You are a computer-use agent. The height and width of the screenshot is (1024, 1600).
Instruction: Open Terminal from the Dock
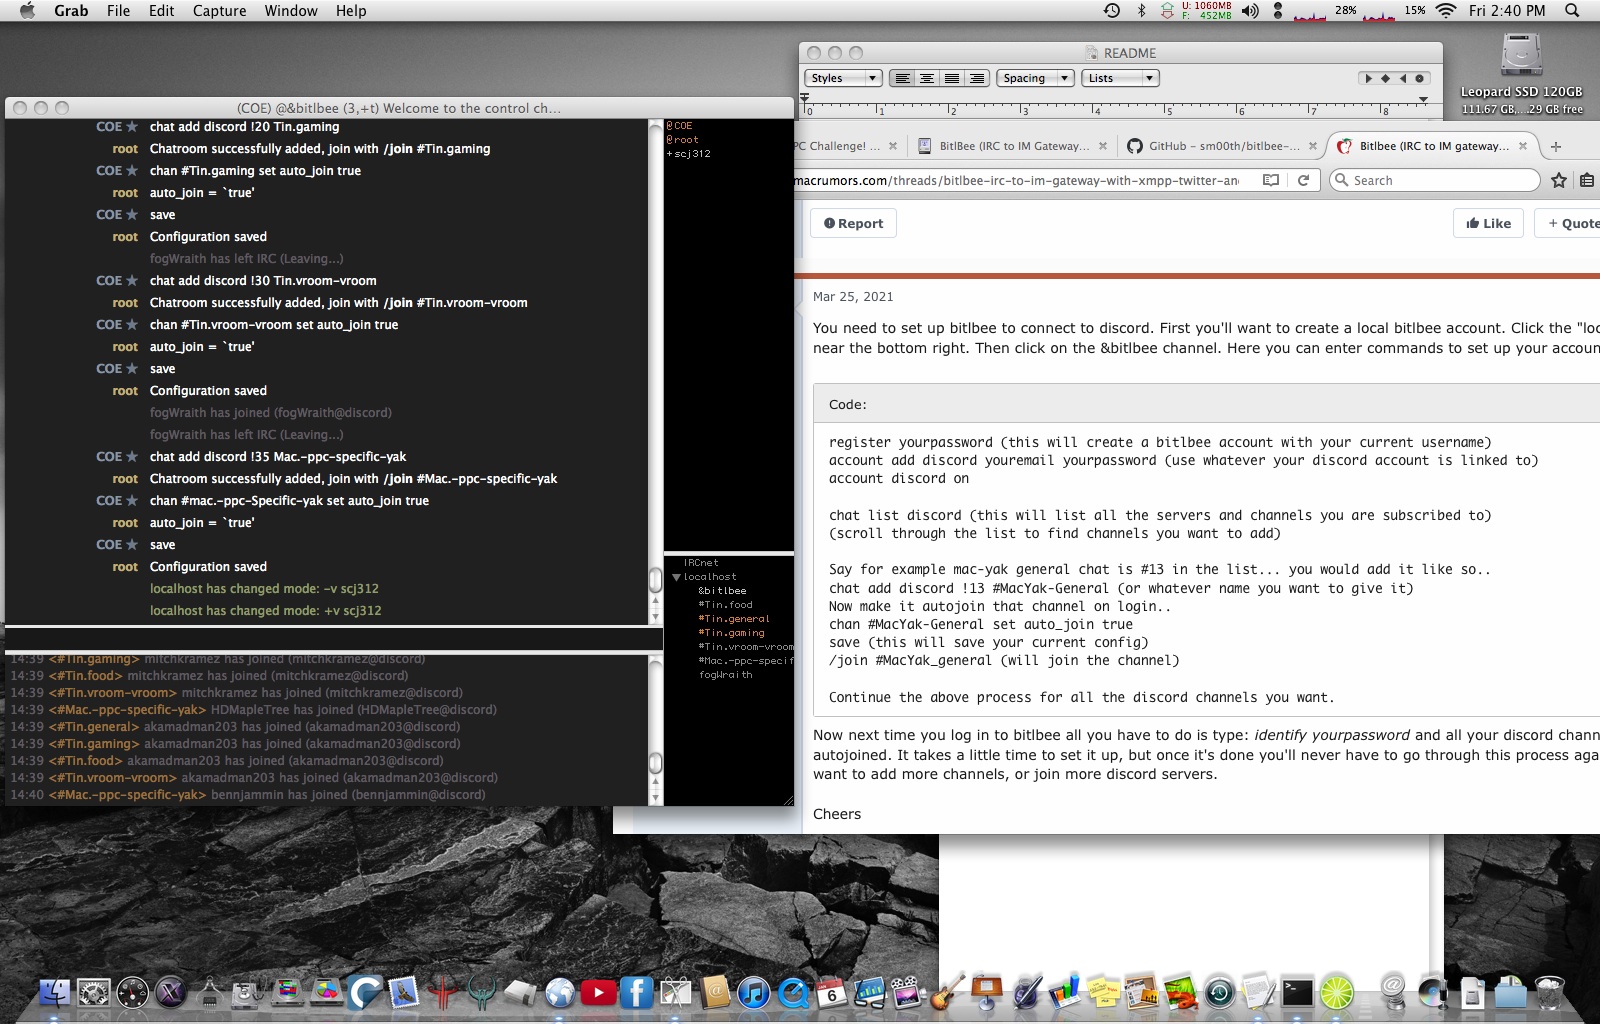1297,992
